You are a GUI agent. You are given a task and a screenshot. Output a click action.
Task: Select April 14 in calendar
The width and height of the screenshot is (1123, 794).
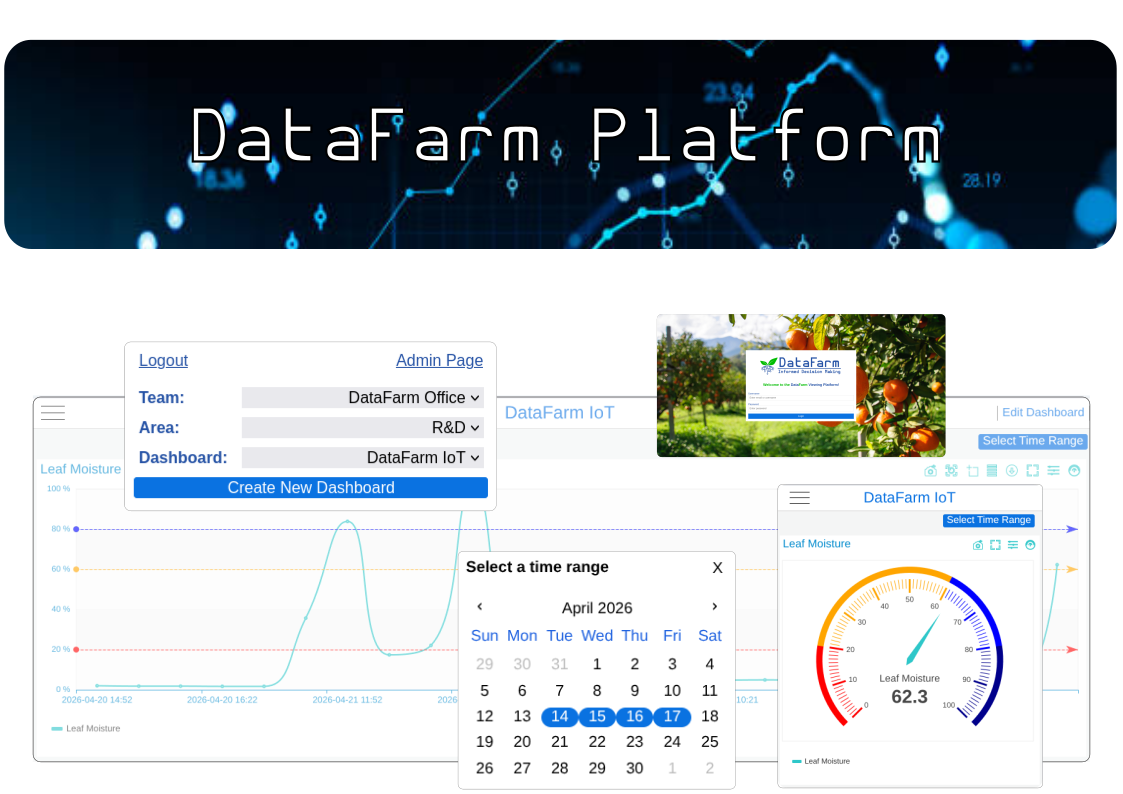pos(559,717)
